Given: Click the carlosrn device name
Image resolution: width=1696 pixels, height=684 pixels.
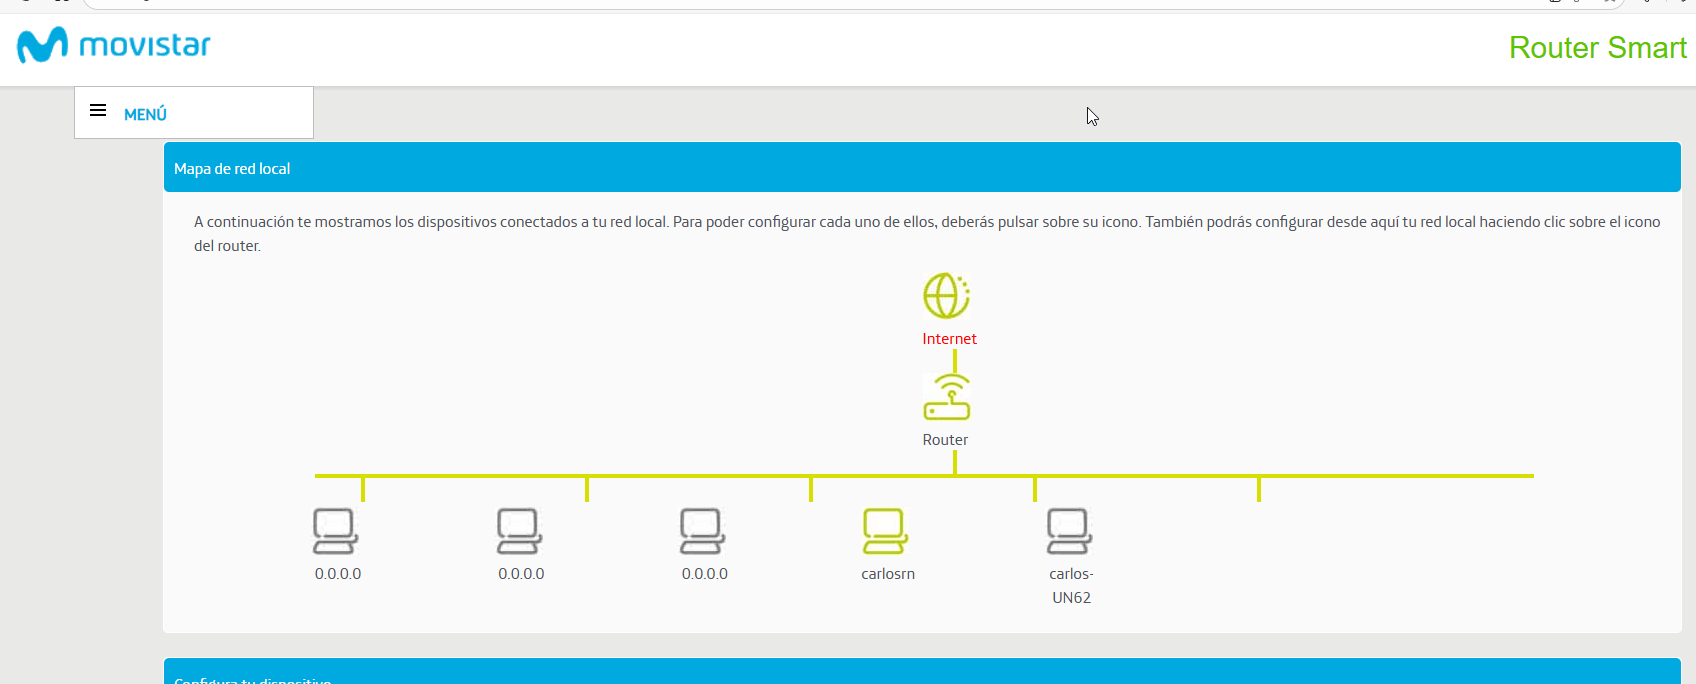Looking at the screenshot, I should point(888,574).
